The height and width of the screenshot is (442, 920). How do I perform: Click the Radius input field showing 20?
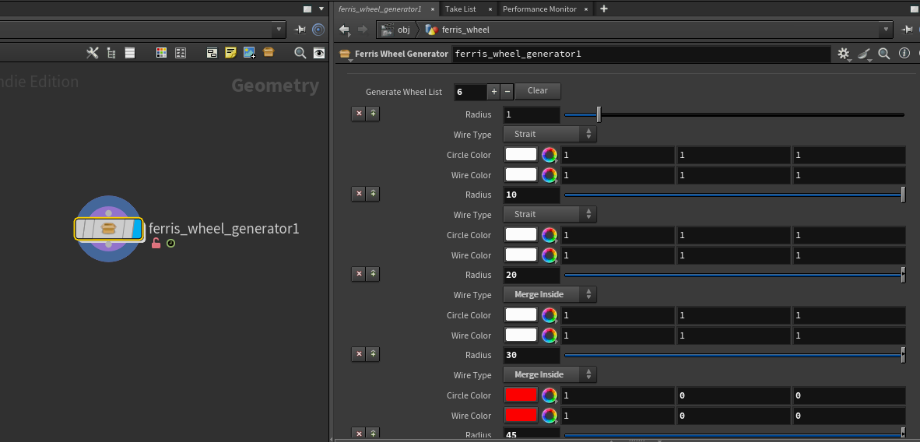(531, 275)
